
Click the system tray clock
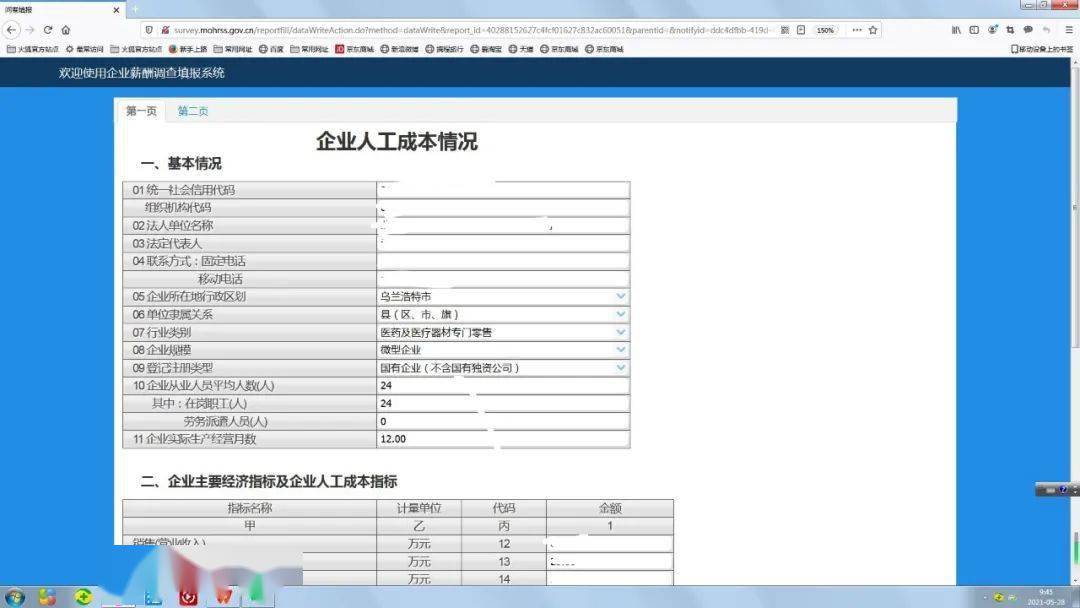pos(1046,597)
